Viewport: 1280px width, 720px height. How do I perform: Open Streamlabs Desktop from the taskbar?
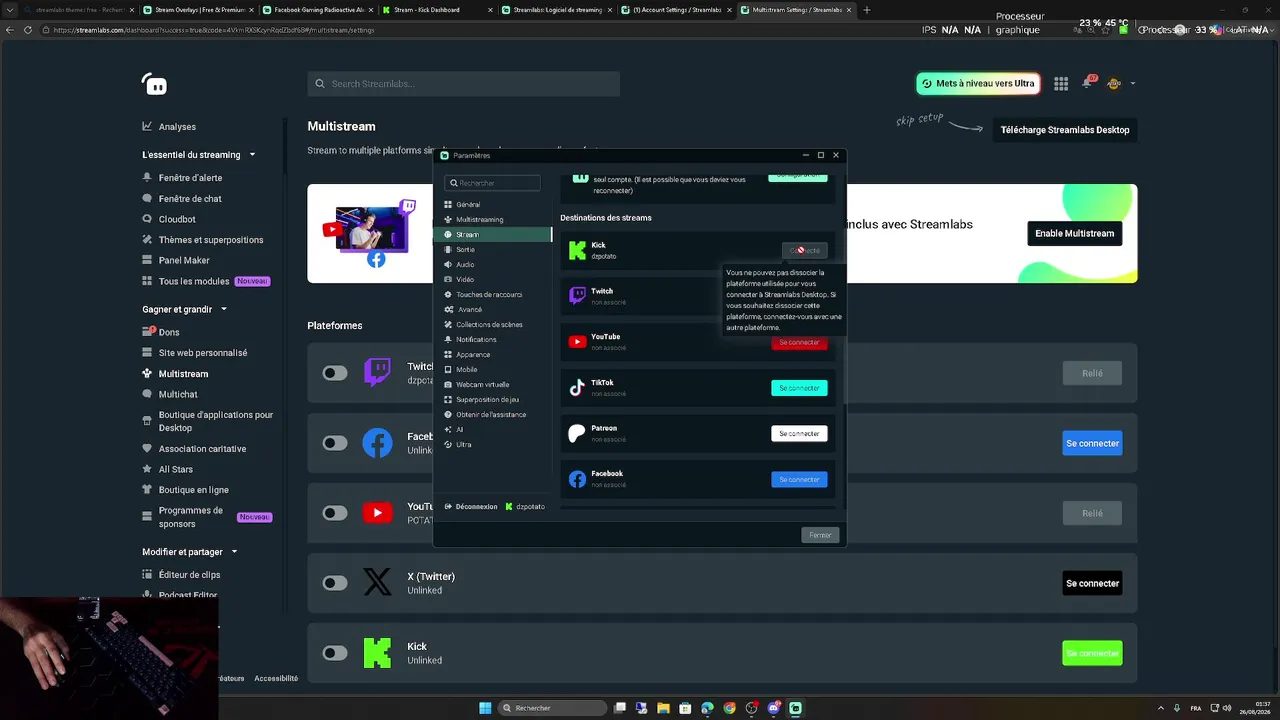click(796, 708)
